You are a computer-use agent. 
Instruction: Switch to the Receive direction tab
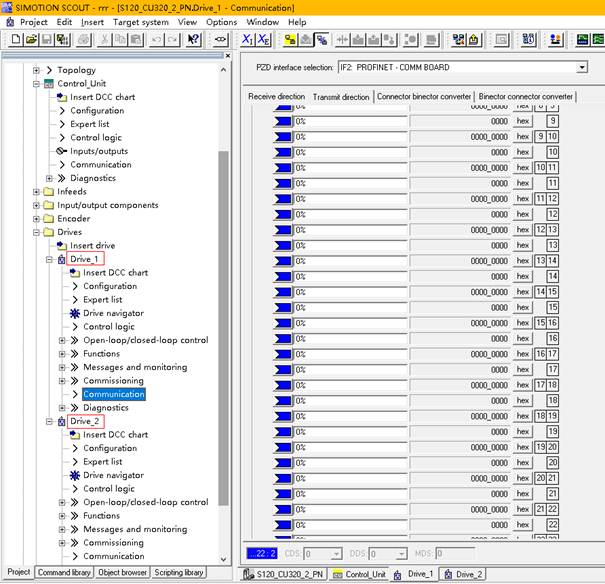click(x=276, y=97)
